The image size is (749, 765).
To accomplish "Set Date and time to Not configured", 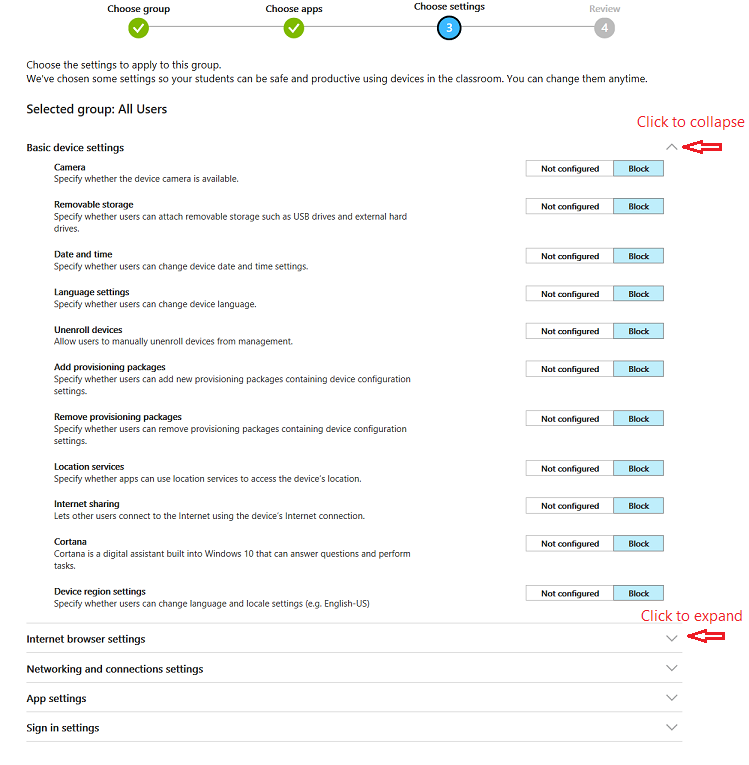I will click(570, 257).
